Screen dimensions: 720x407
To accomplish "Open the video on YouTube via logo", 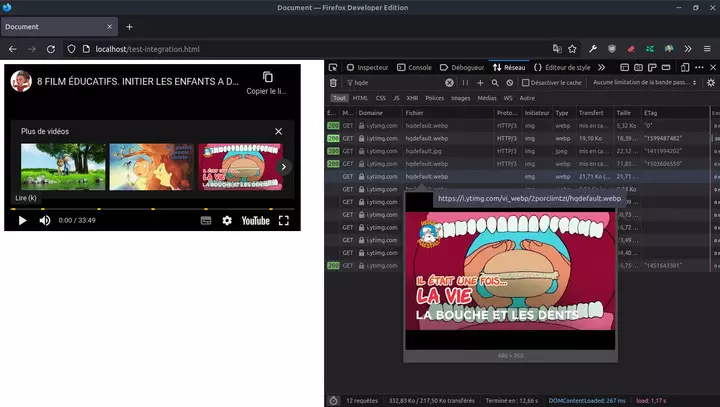I will click(x=255, y=220).
